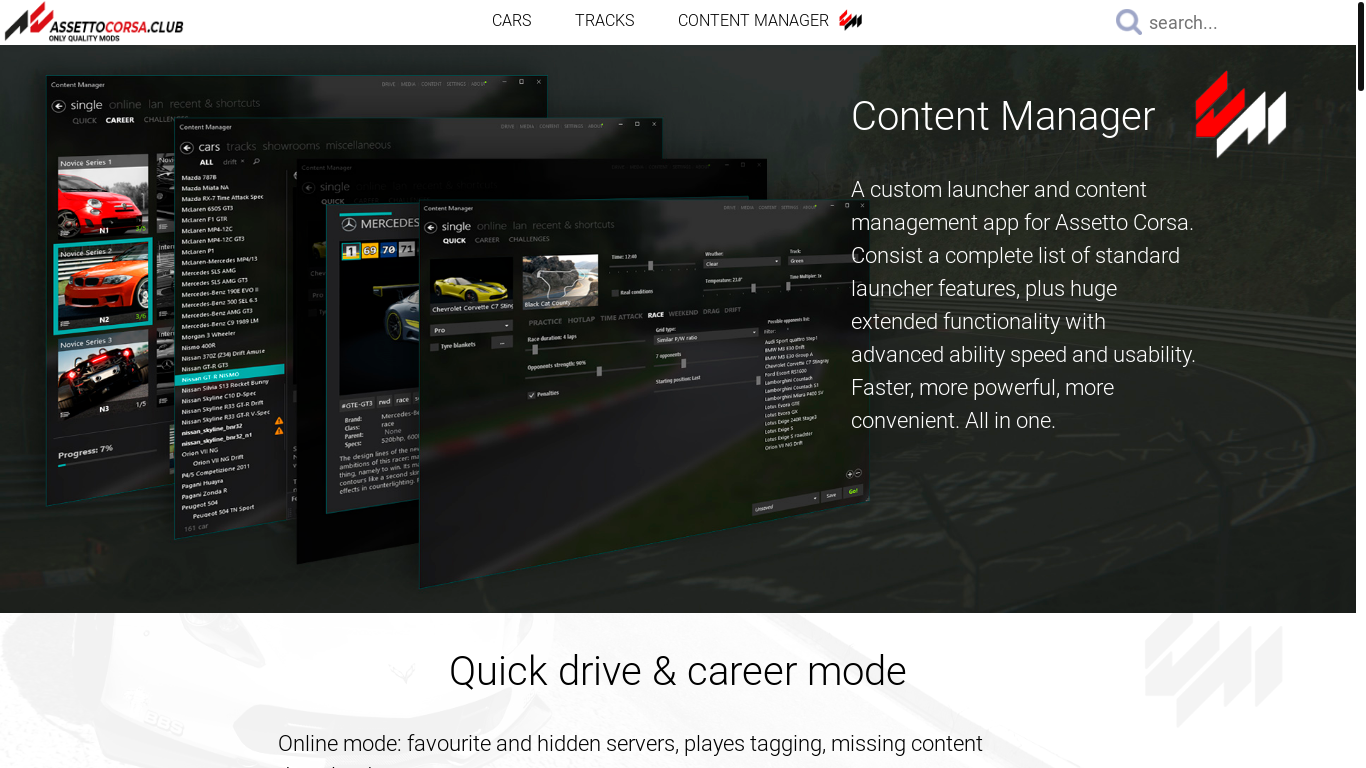
Task: Open online section in quick race window
Action: 491,226
